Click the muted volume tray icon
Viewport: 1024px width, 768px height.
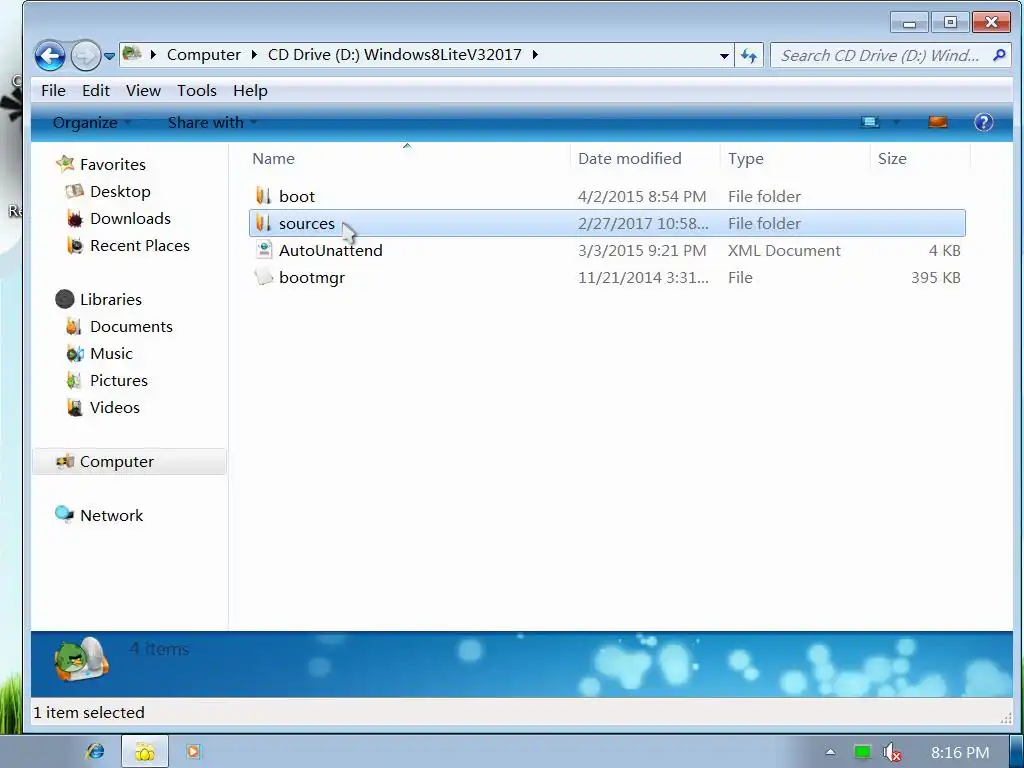click(x=891, y=752)
